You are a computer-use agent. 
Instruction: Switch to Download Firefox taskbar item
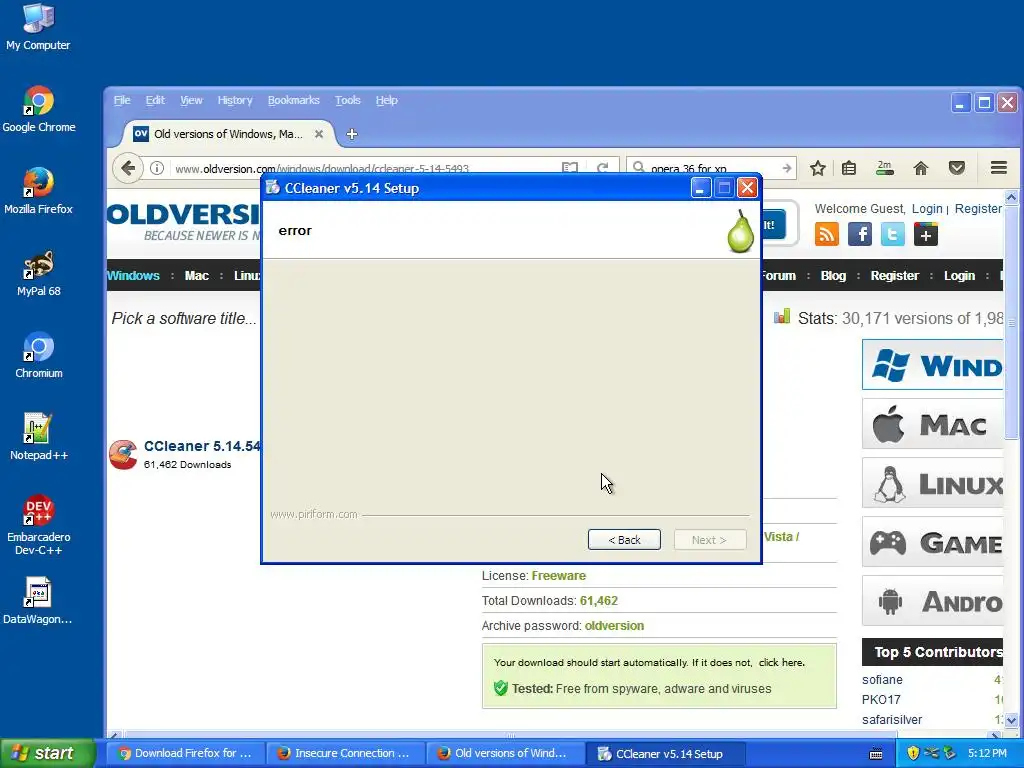click(x=185, y=753)
